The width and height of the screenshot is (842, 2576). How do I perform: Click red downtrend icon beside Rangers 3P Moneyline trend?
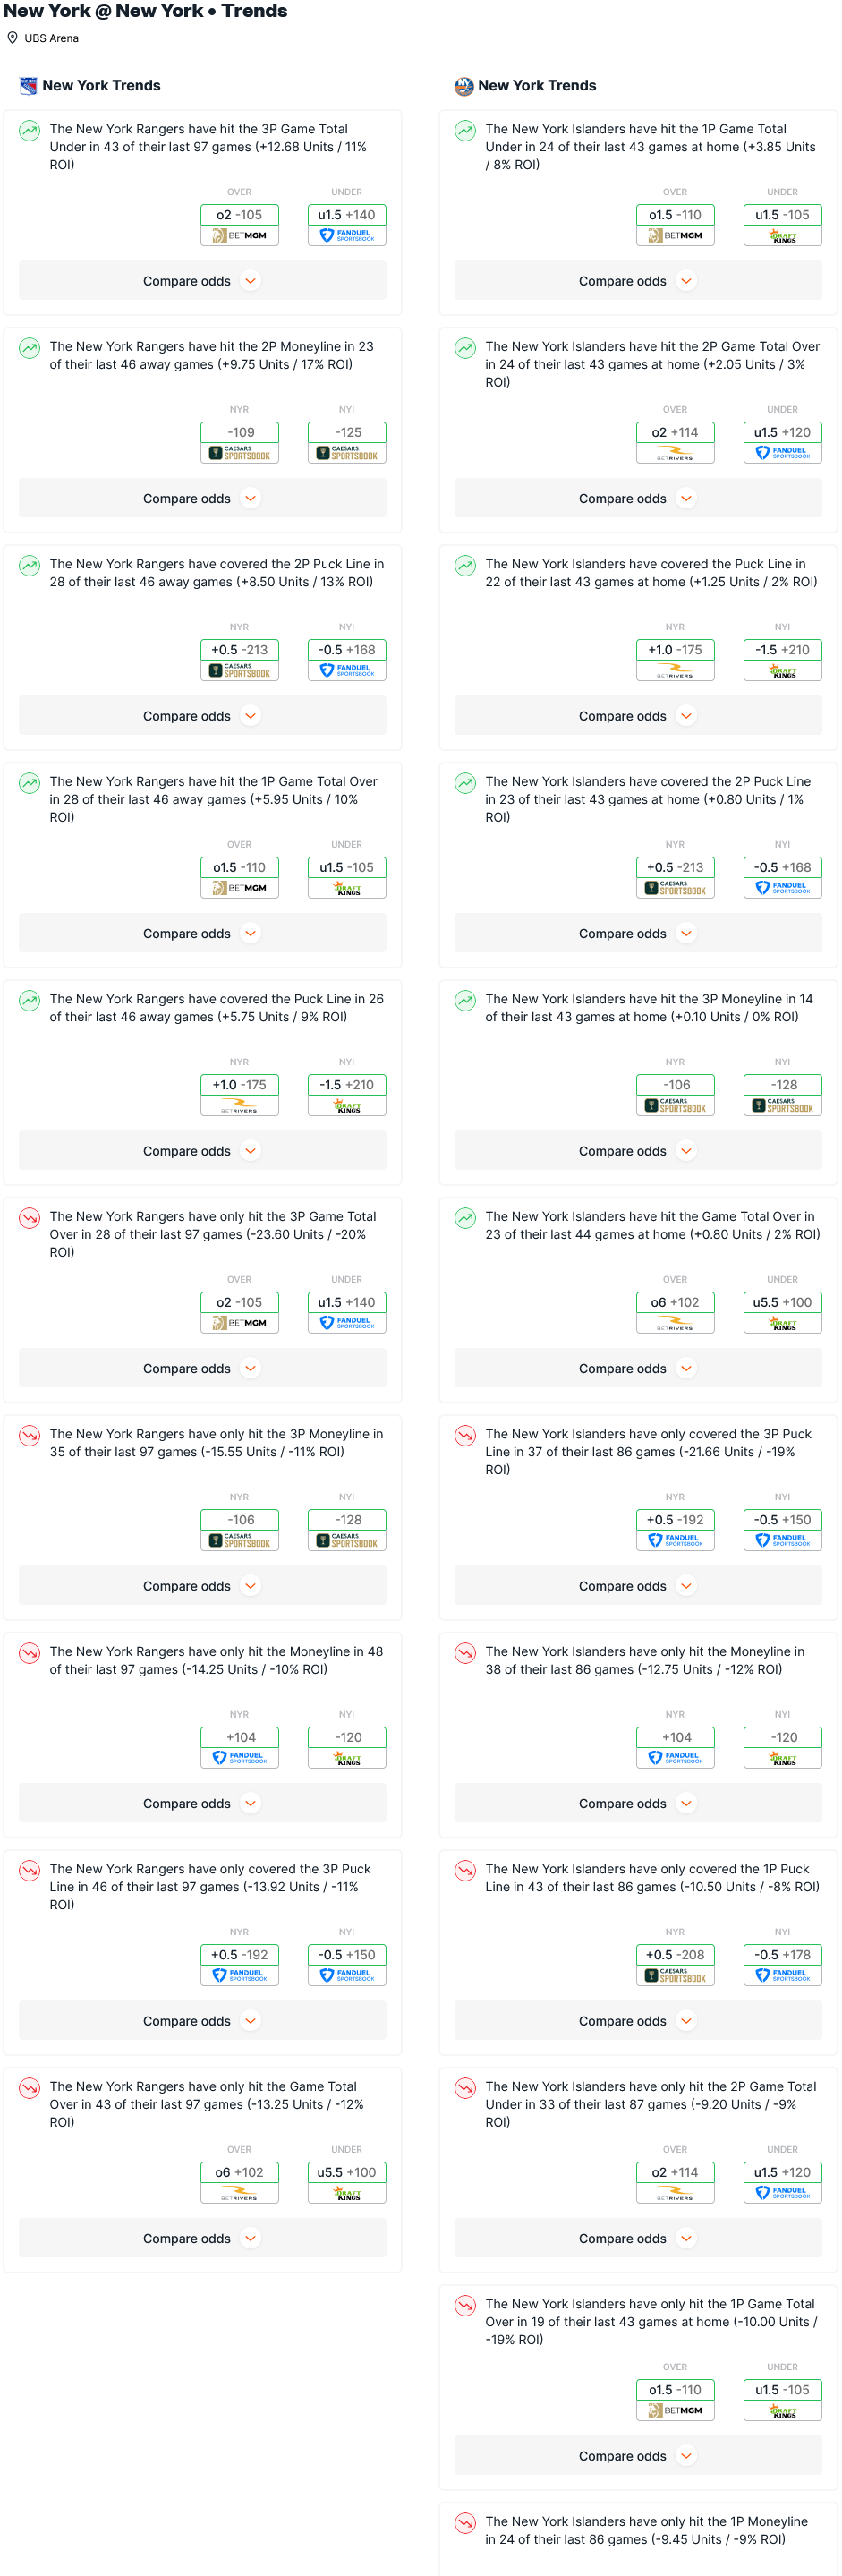click(x=30, y=1435)
